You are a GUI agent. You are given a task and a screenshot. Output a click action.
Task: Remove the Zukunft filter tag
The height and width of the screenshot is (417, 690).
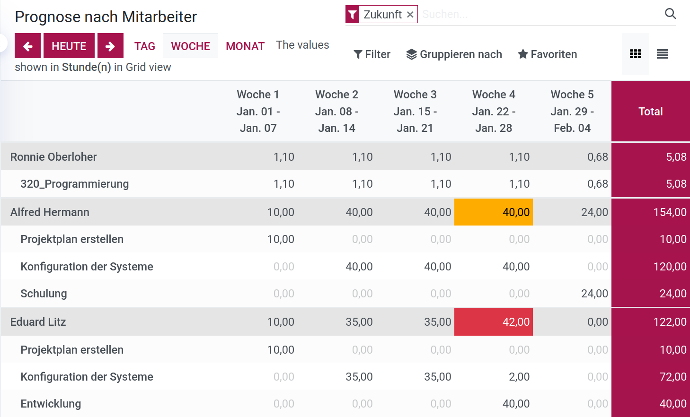pyautogui.click(x=410, y=15)
